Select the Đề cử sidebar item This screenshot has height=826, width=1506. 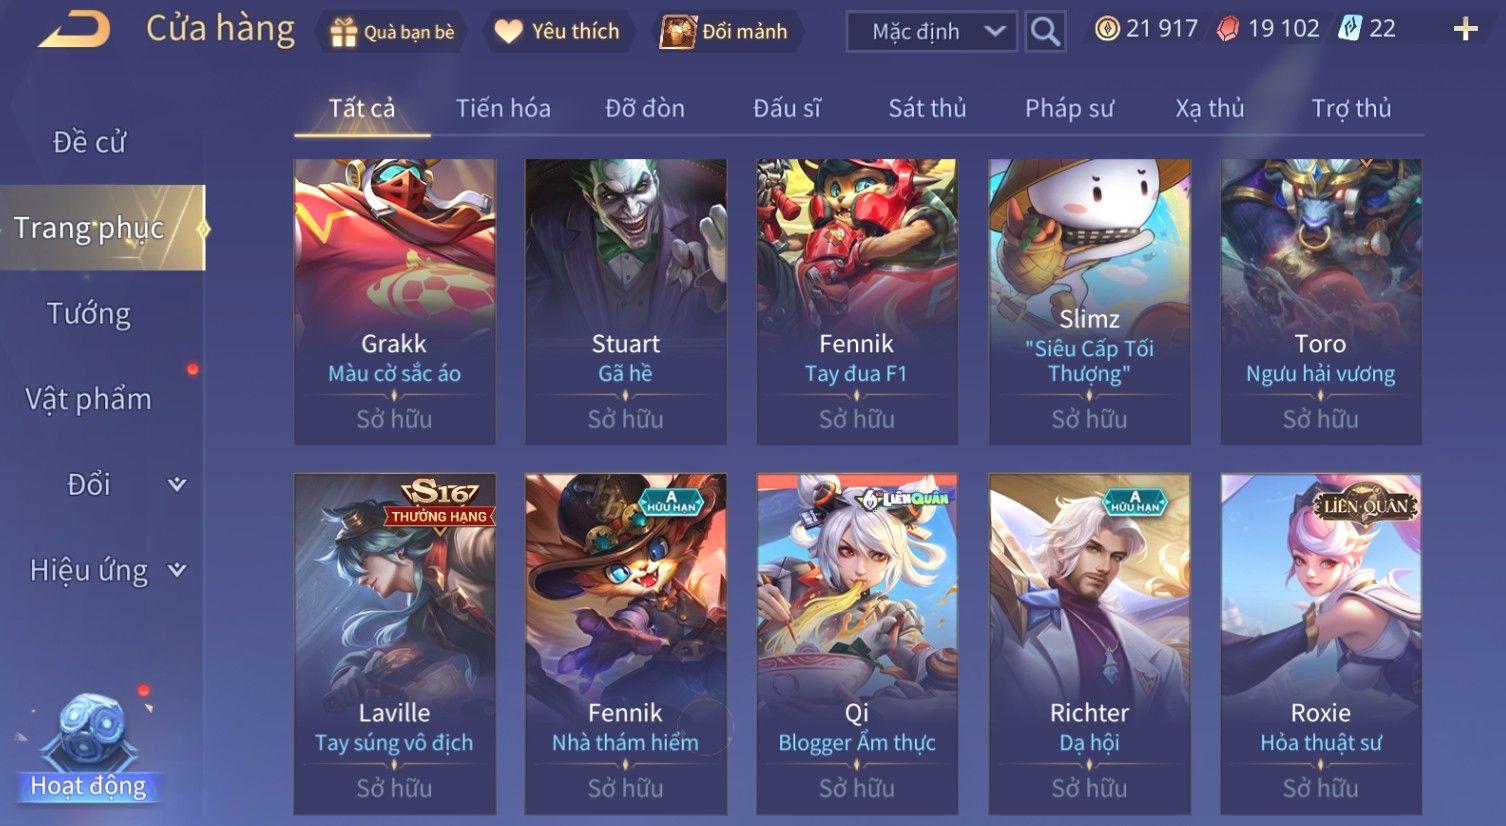89,143
